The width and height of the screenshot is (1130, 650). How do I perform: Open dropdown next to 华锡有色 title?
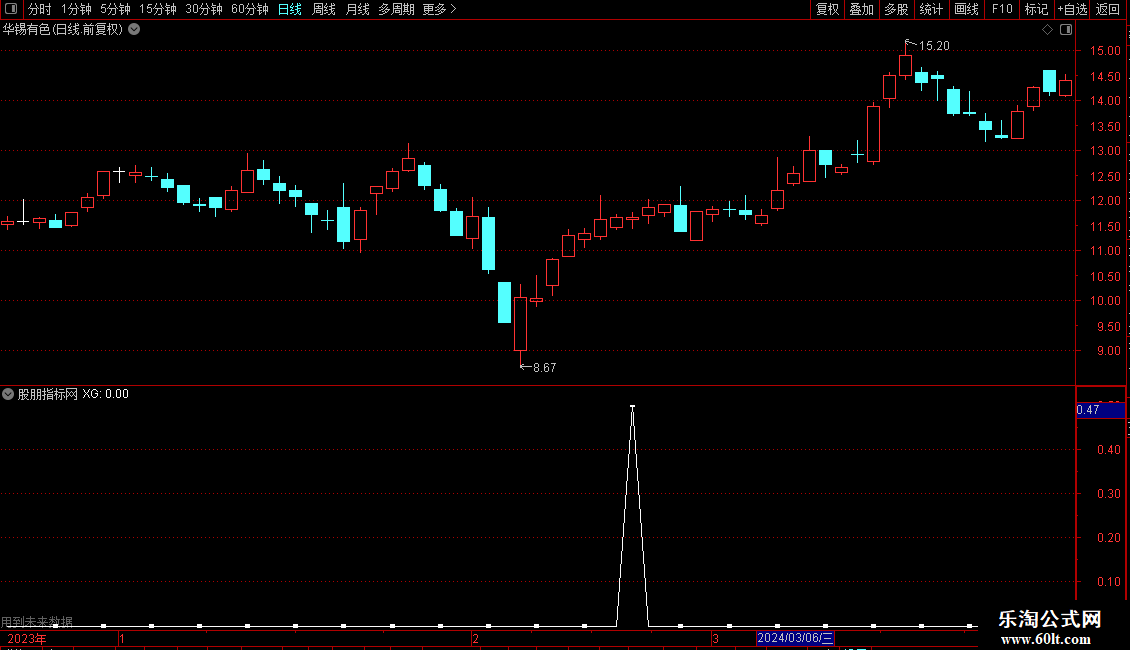pos(134,30)
